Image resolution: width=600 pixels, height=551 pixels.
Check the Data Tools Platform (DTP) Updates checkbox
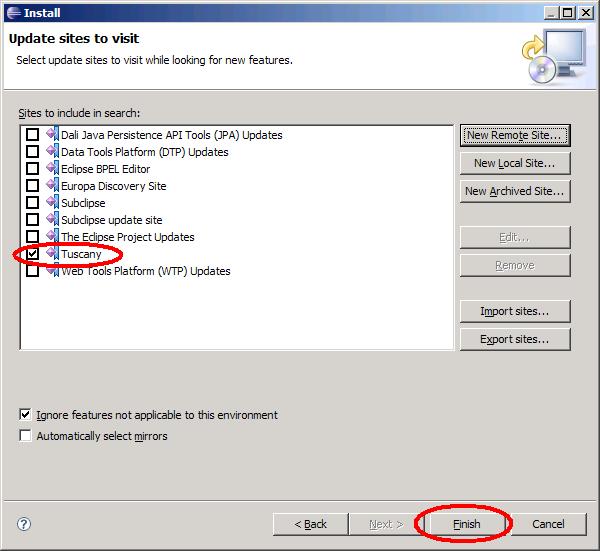(33, 152)
